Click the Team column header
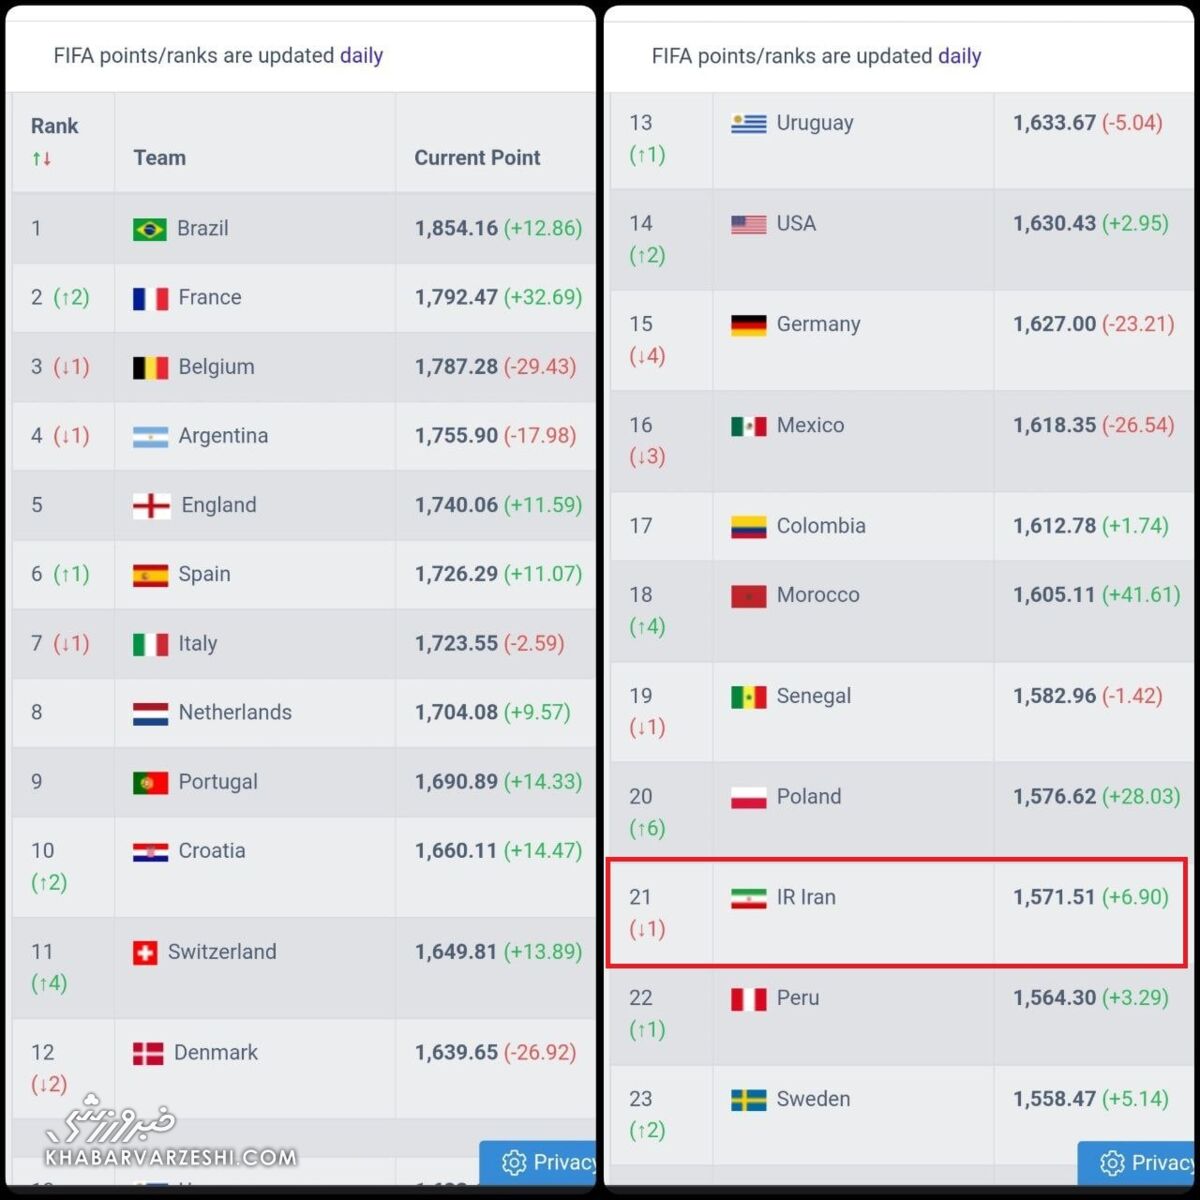Image resolution: width=1200 pixels, height=1200 pixels. [x=160, y=158]
